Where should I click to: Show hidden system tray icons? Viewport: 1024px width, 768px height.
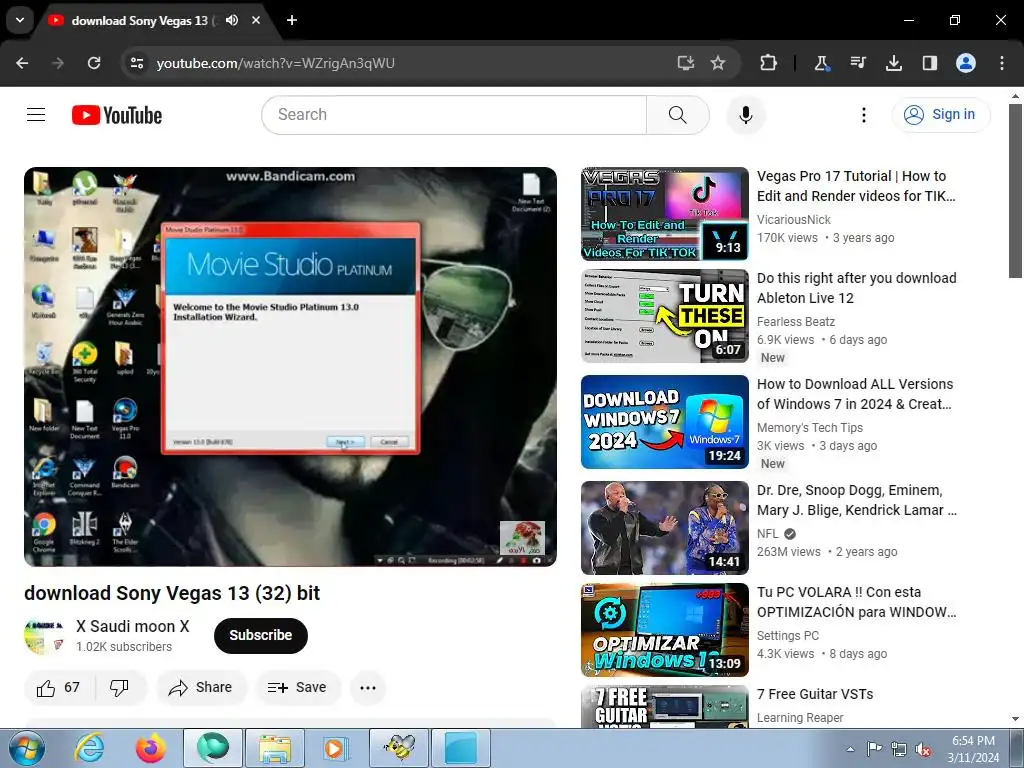[850, 749]
